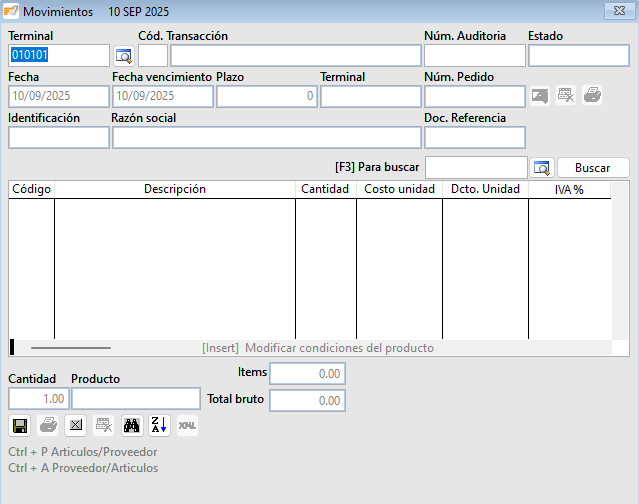Image resolution: width=639 pixels, height=504 pixels.
Task: Open lookup icon next to Terminal field
Action: pos(124,55)
